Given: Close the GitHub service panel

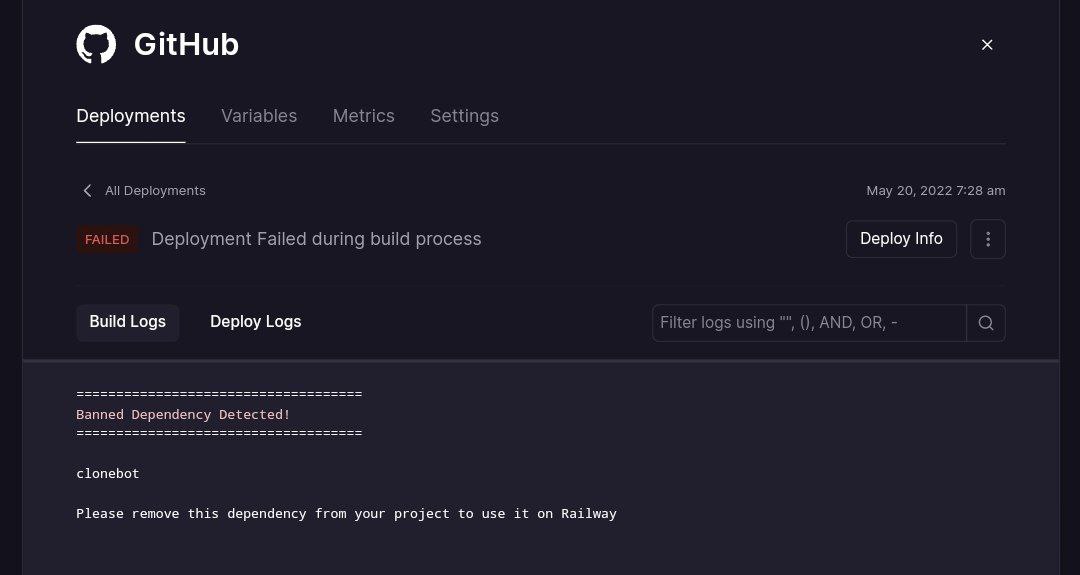Looking at the screenshot, I should [987, 45].
